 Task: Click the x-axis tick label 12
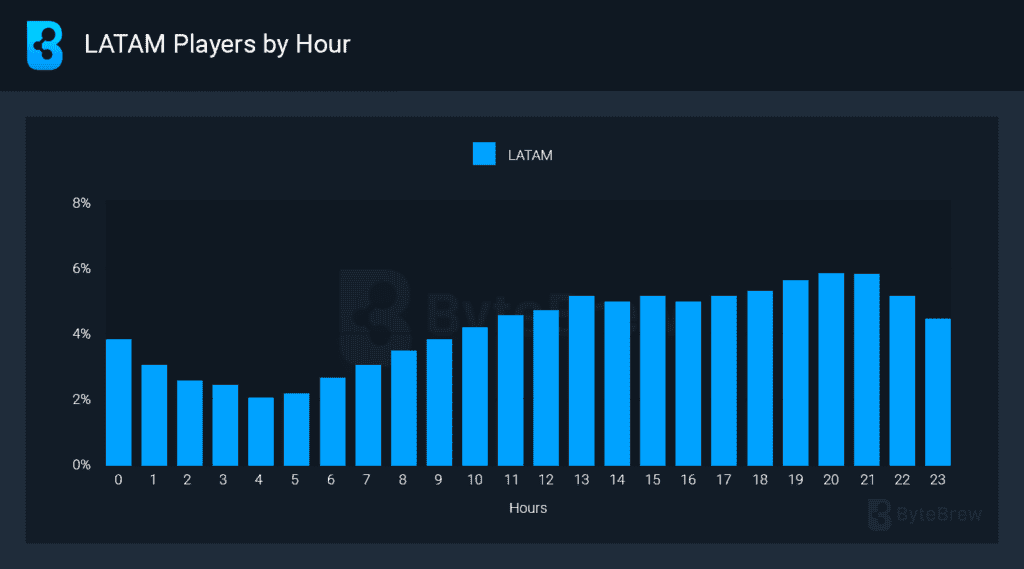(x=546, y=480)
